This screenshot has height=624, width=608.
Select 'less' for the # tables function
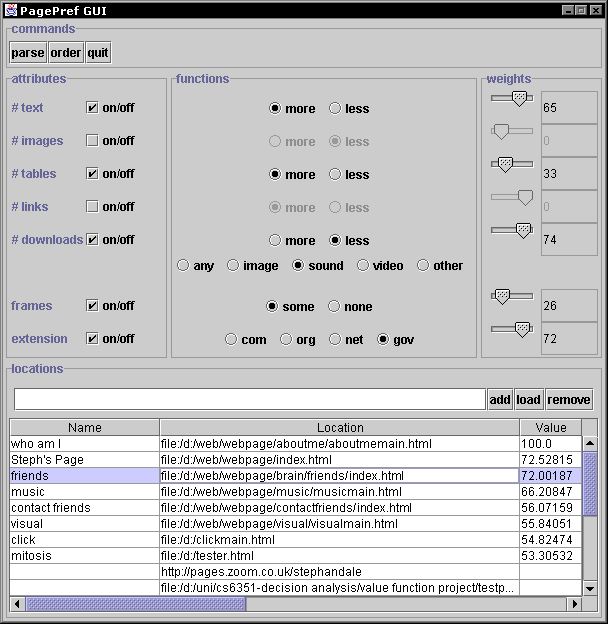(335, 174)
